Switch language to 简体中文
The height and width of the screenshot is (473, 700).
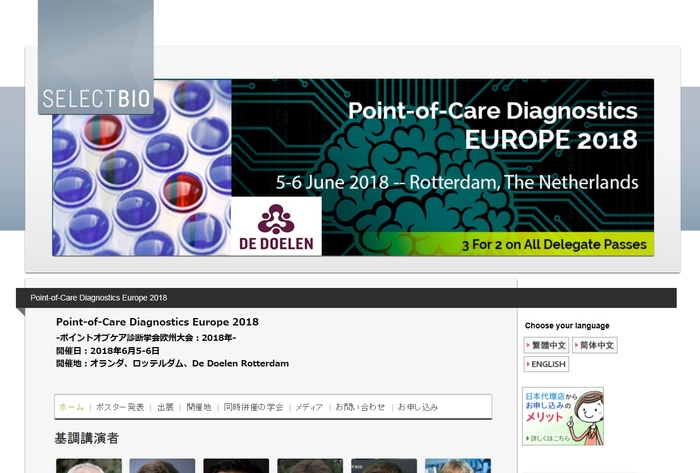[595, 345]
